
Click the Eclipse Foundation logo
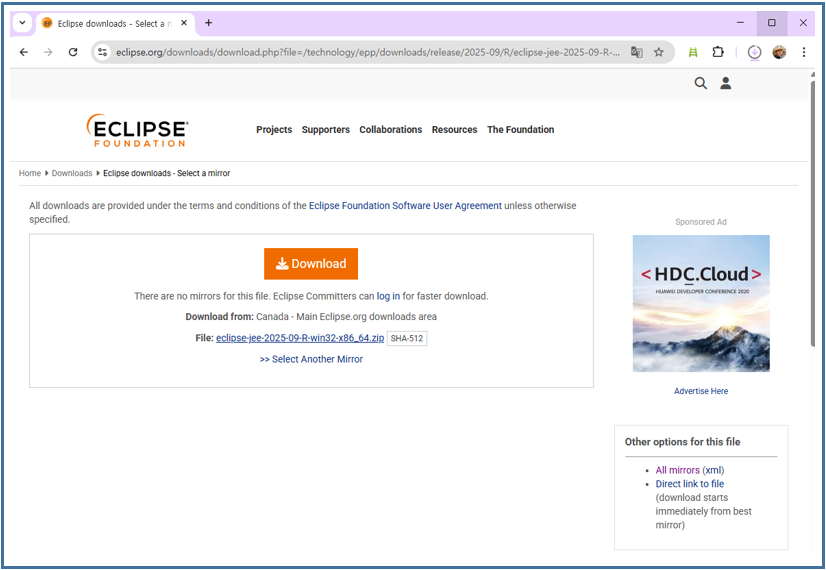tap(137, 130)
